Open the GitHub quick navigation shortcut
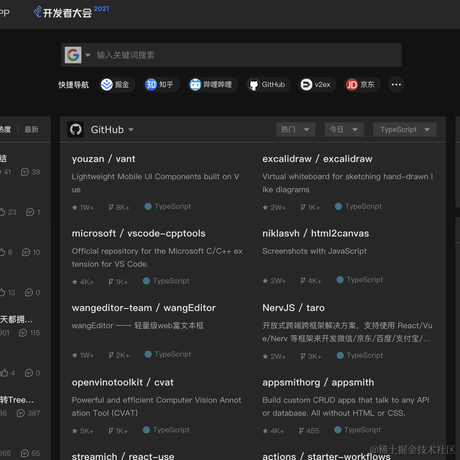 tap(267, 85)
